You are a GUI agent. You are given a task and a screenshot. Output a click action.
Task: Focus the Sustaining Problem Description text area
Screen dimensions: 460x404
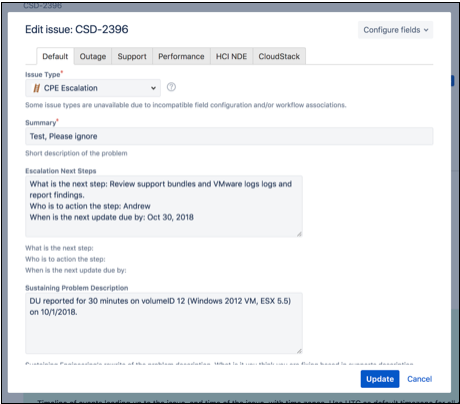pyautogui.click(x=164, y=323)
